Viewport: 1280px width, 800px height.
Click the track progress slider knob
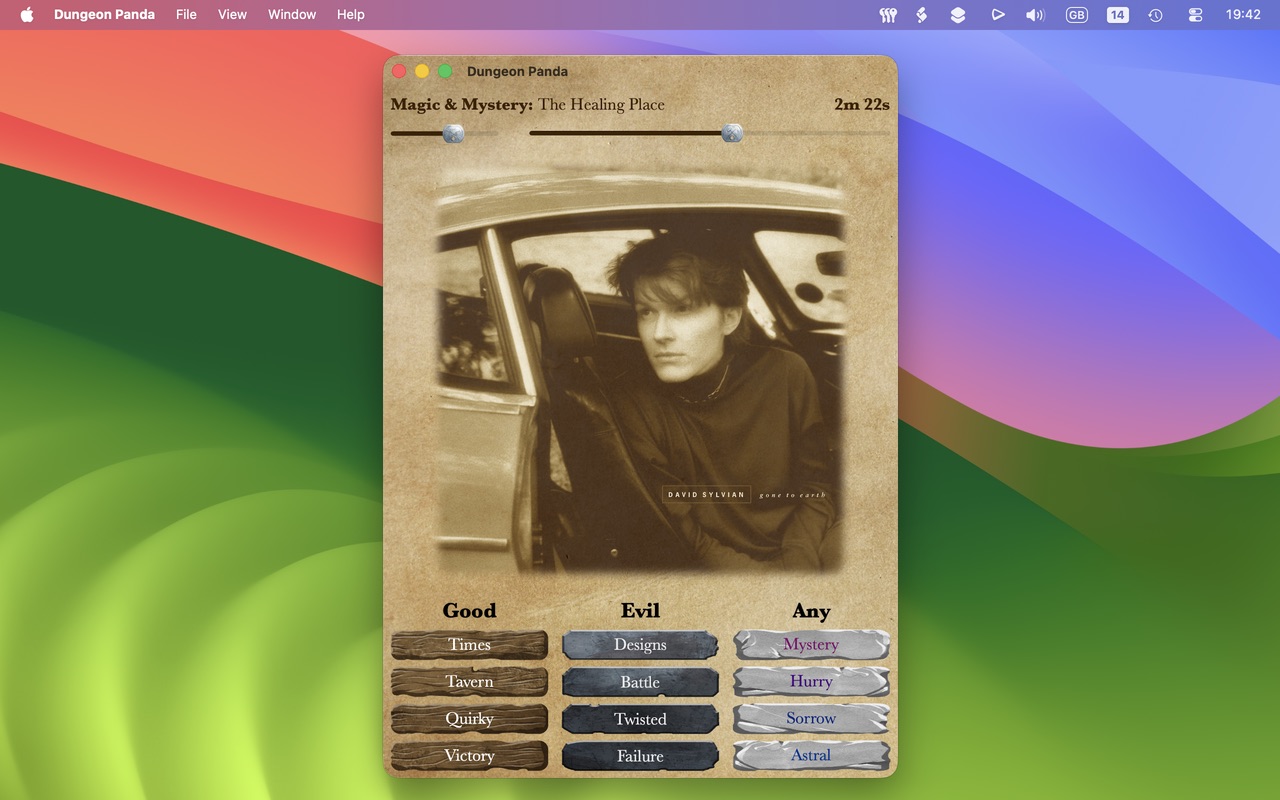(732, 133)
